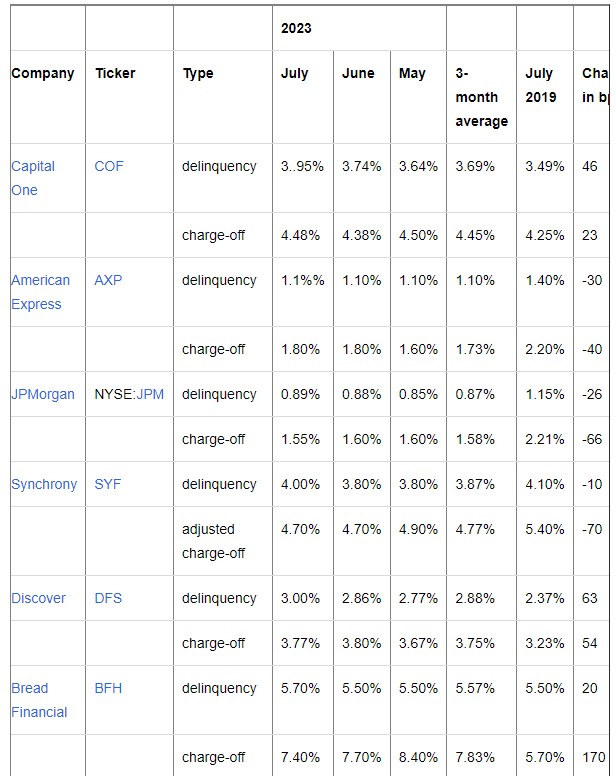Open the JPMorgan company link
This screenshot has height=776, width=616.
coord(42,395)
